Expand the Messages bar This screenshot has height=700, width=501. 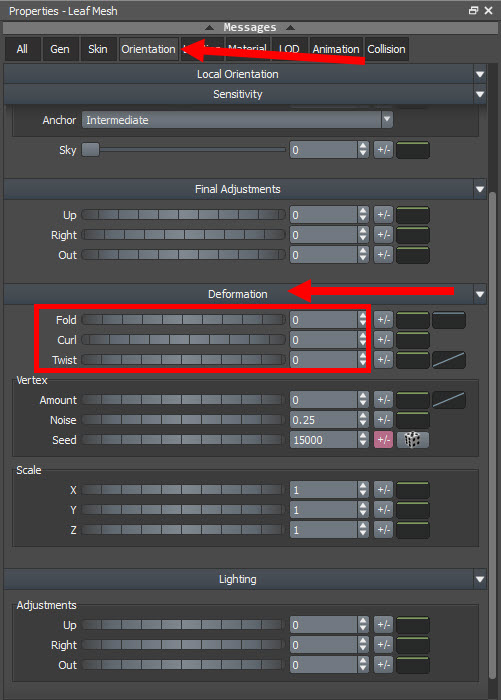coord(250,28)
